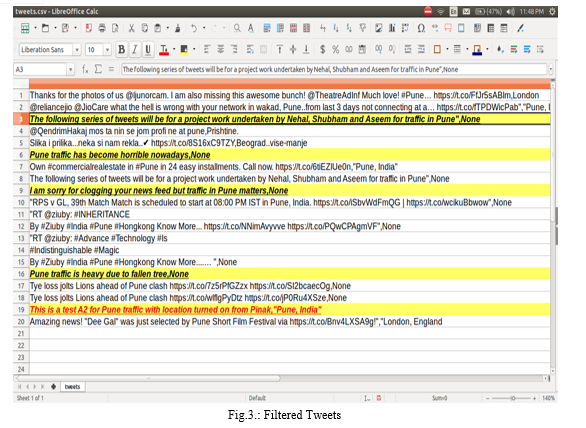Open the system settings gear menu
The height and width of the screenshot is (428, 586).
tap(552, 12)
